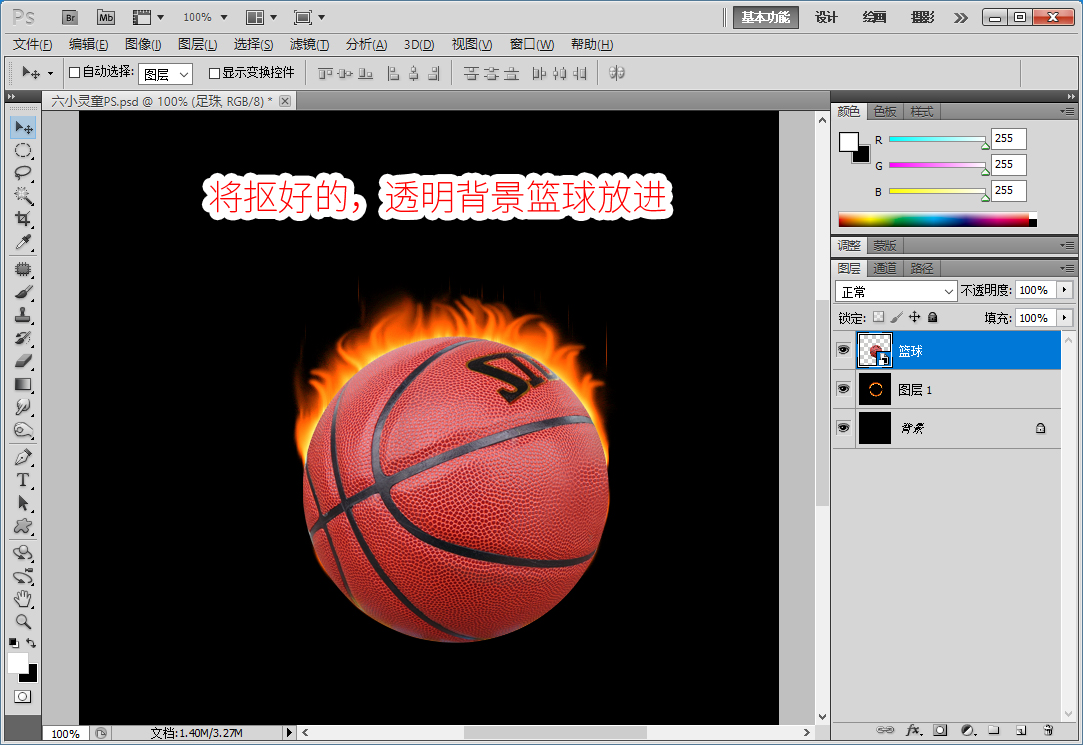Select the Brush tool
This screenshot has width=1083, height=745.
[x=23, y=292]
